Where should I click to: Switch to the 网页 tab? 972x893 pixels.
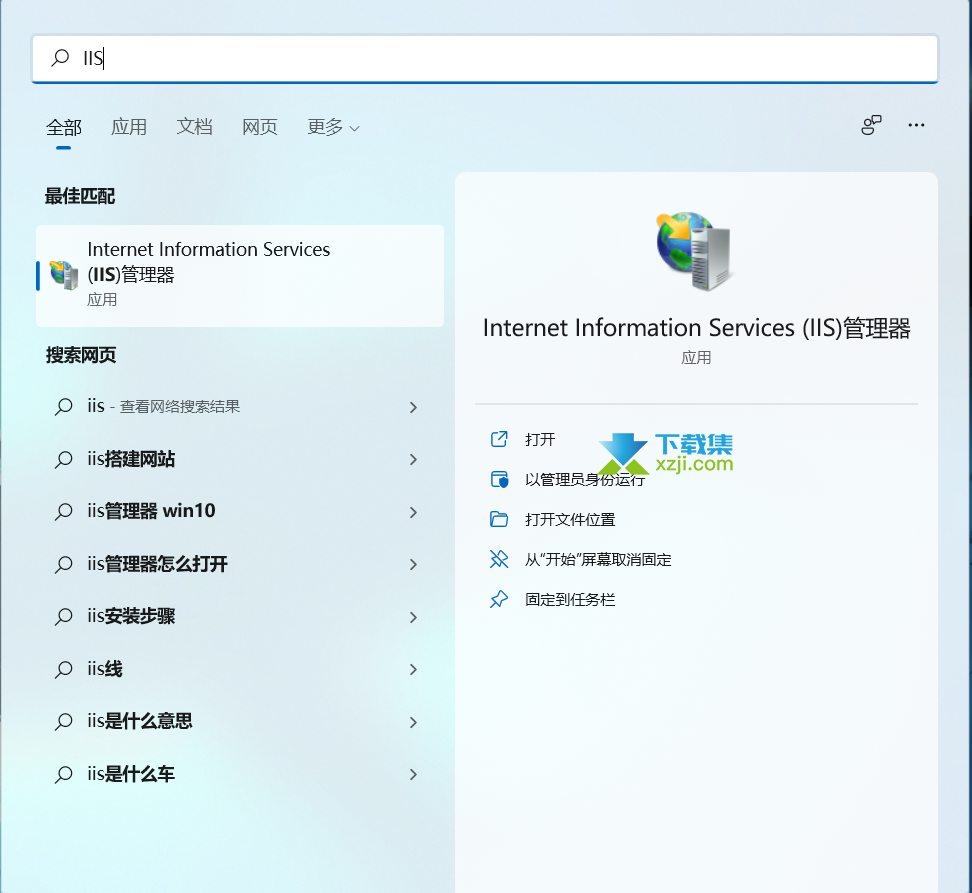coord(260,127)
